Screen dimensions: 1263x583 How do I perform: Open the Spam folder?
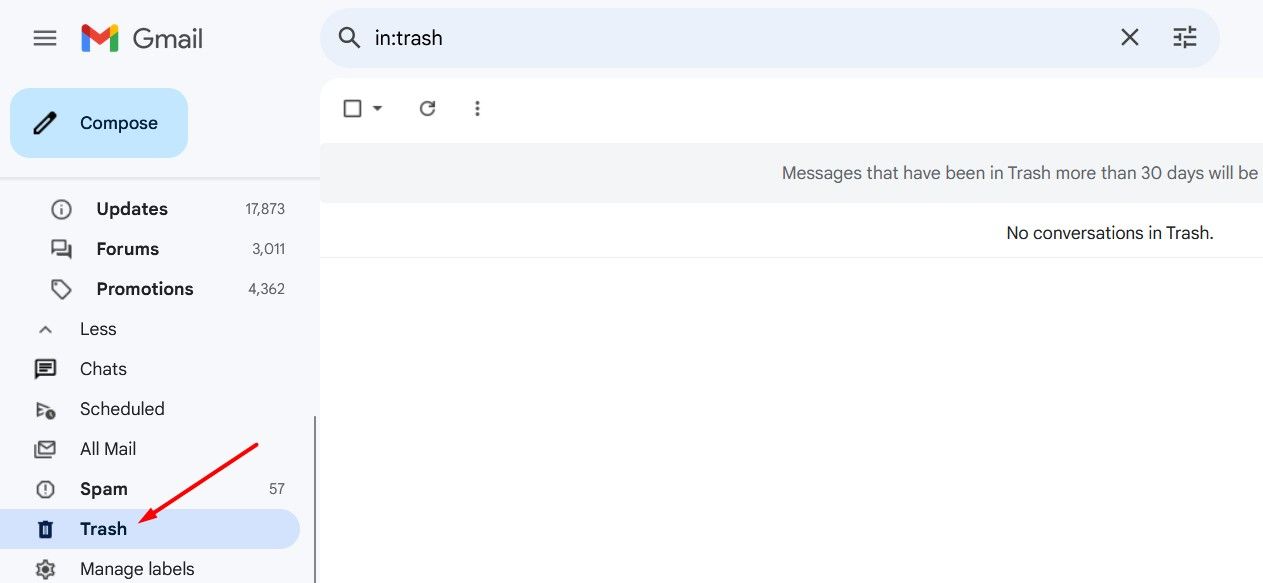pos(104,489)
